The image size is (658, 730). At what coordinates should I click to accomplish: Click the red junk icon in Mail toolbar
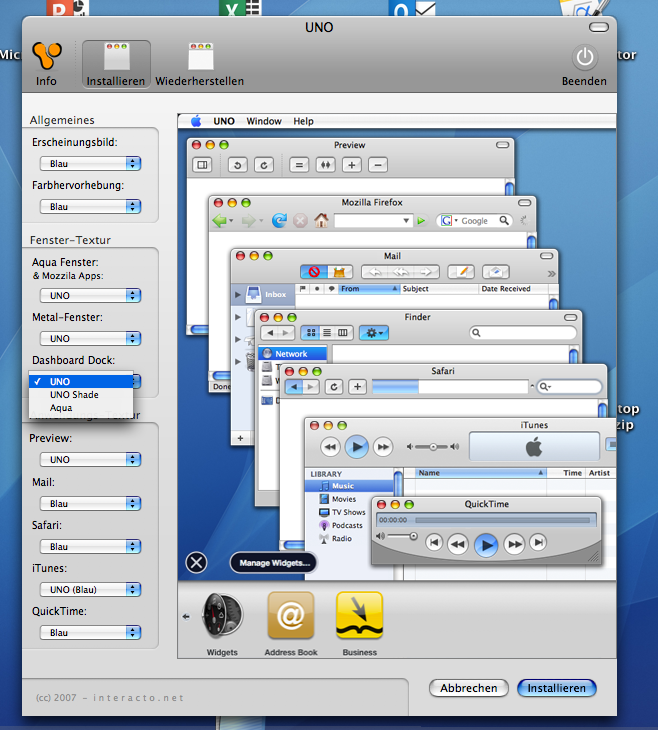(x=314, y=272)
